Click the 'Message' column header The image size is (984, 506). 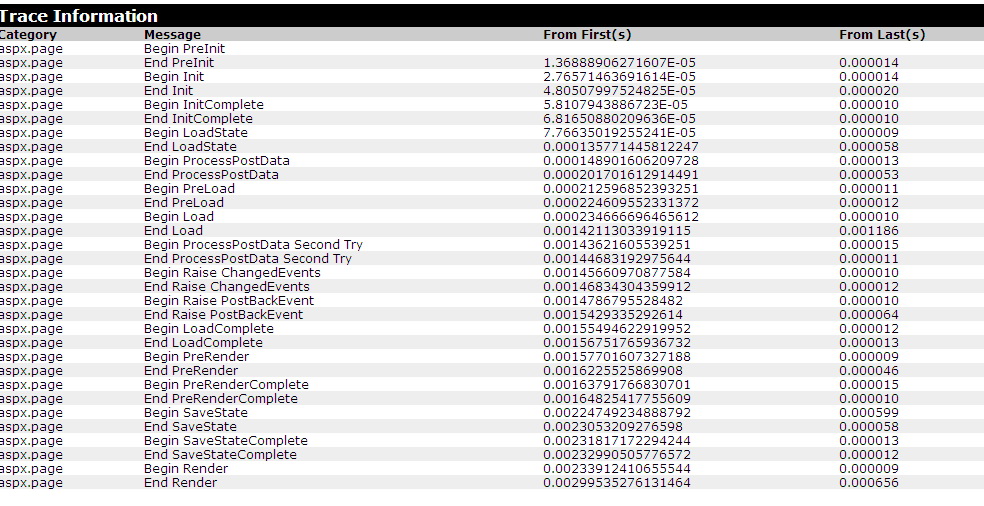(x=173, y=35)
